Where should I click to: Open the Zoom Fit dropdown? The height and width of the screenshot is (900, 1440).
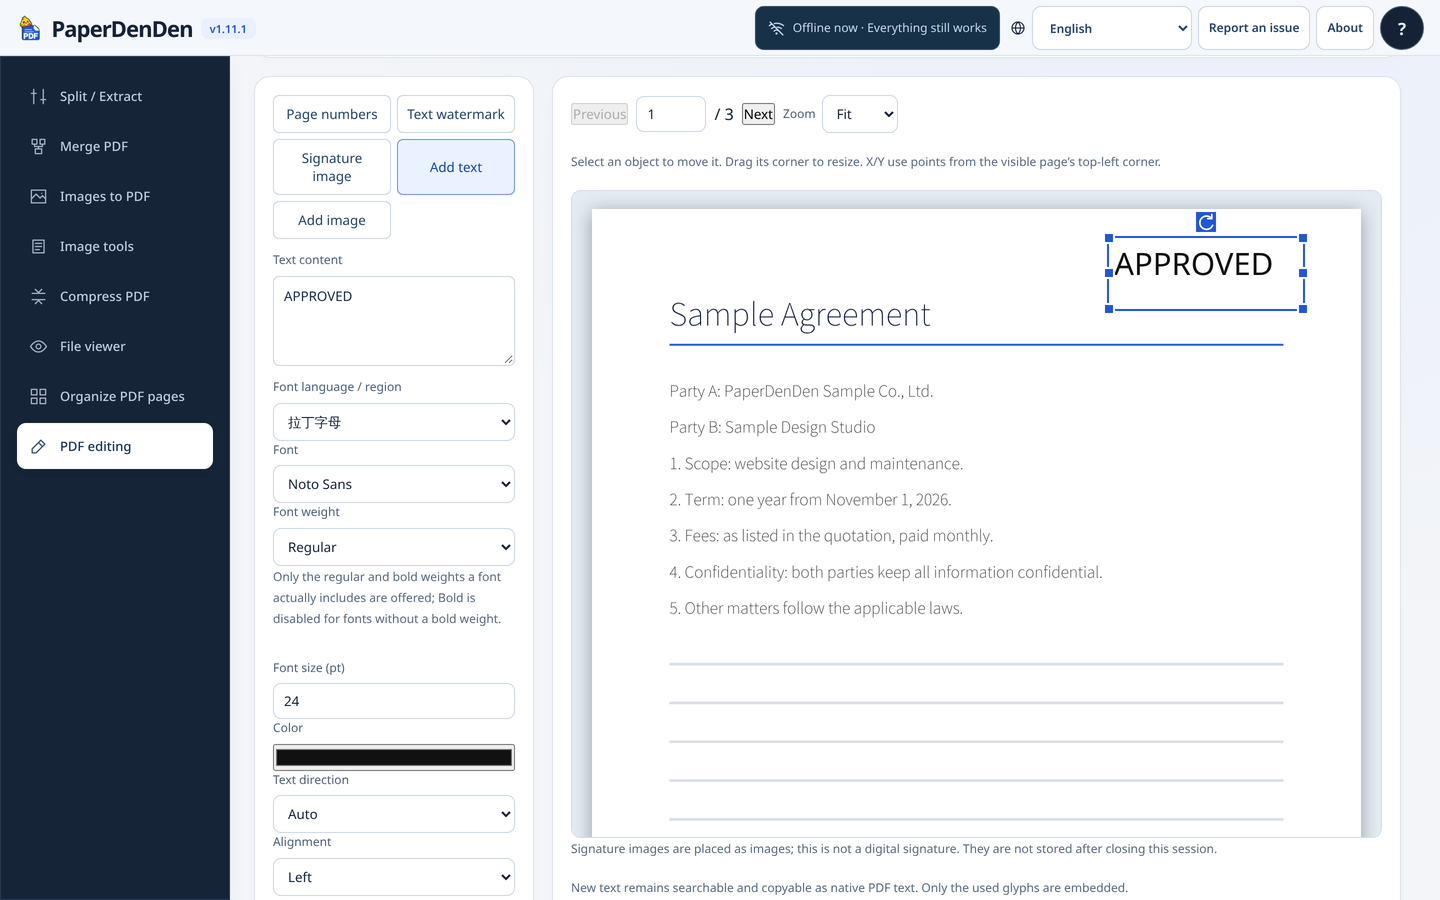click(x=860, y=114)
